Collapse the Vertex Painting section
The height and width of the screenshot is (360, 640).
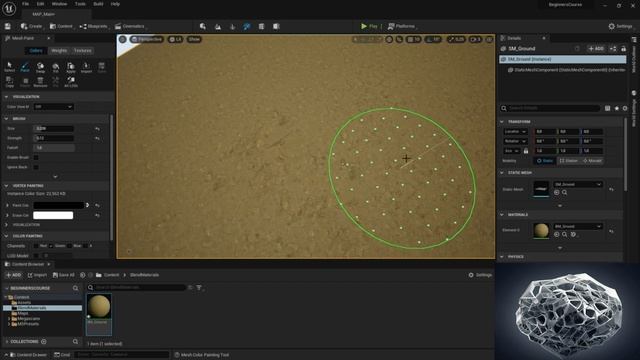6,186
